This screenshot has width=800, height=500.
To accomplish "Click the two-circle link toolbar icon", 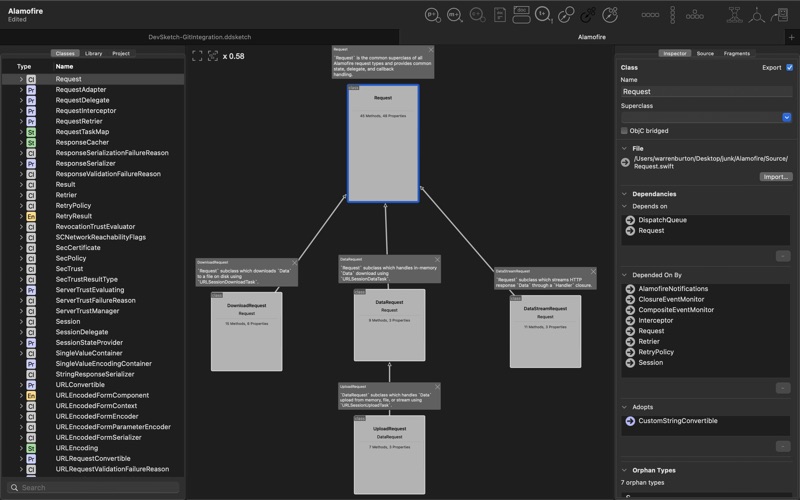I will [565, 15].
